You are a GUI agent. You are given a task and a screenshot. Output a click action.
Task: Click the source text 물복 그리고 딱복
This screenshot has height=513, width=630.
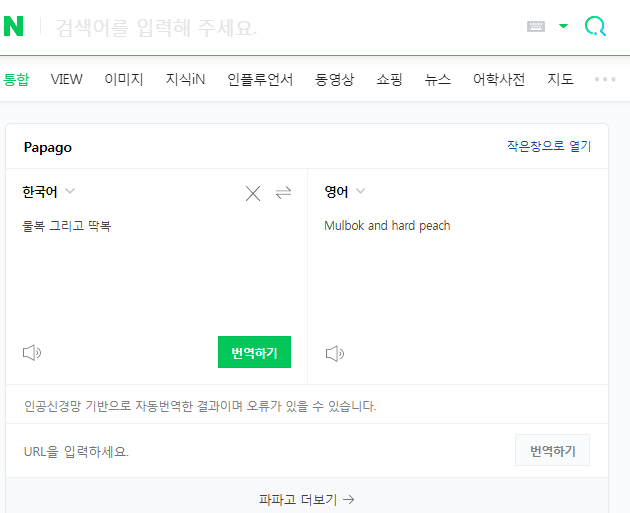(67, 226)
